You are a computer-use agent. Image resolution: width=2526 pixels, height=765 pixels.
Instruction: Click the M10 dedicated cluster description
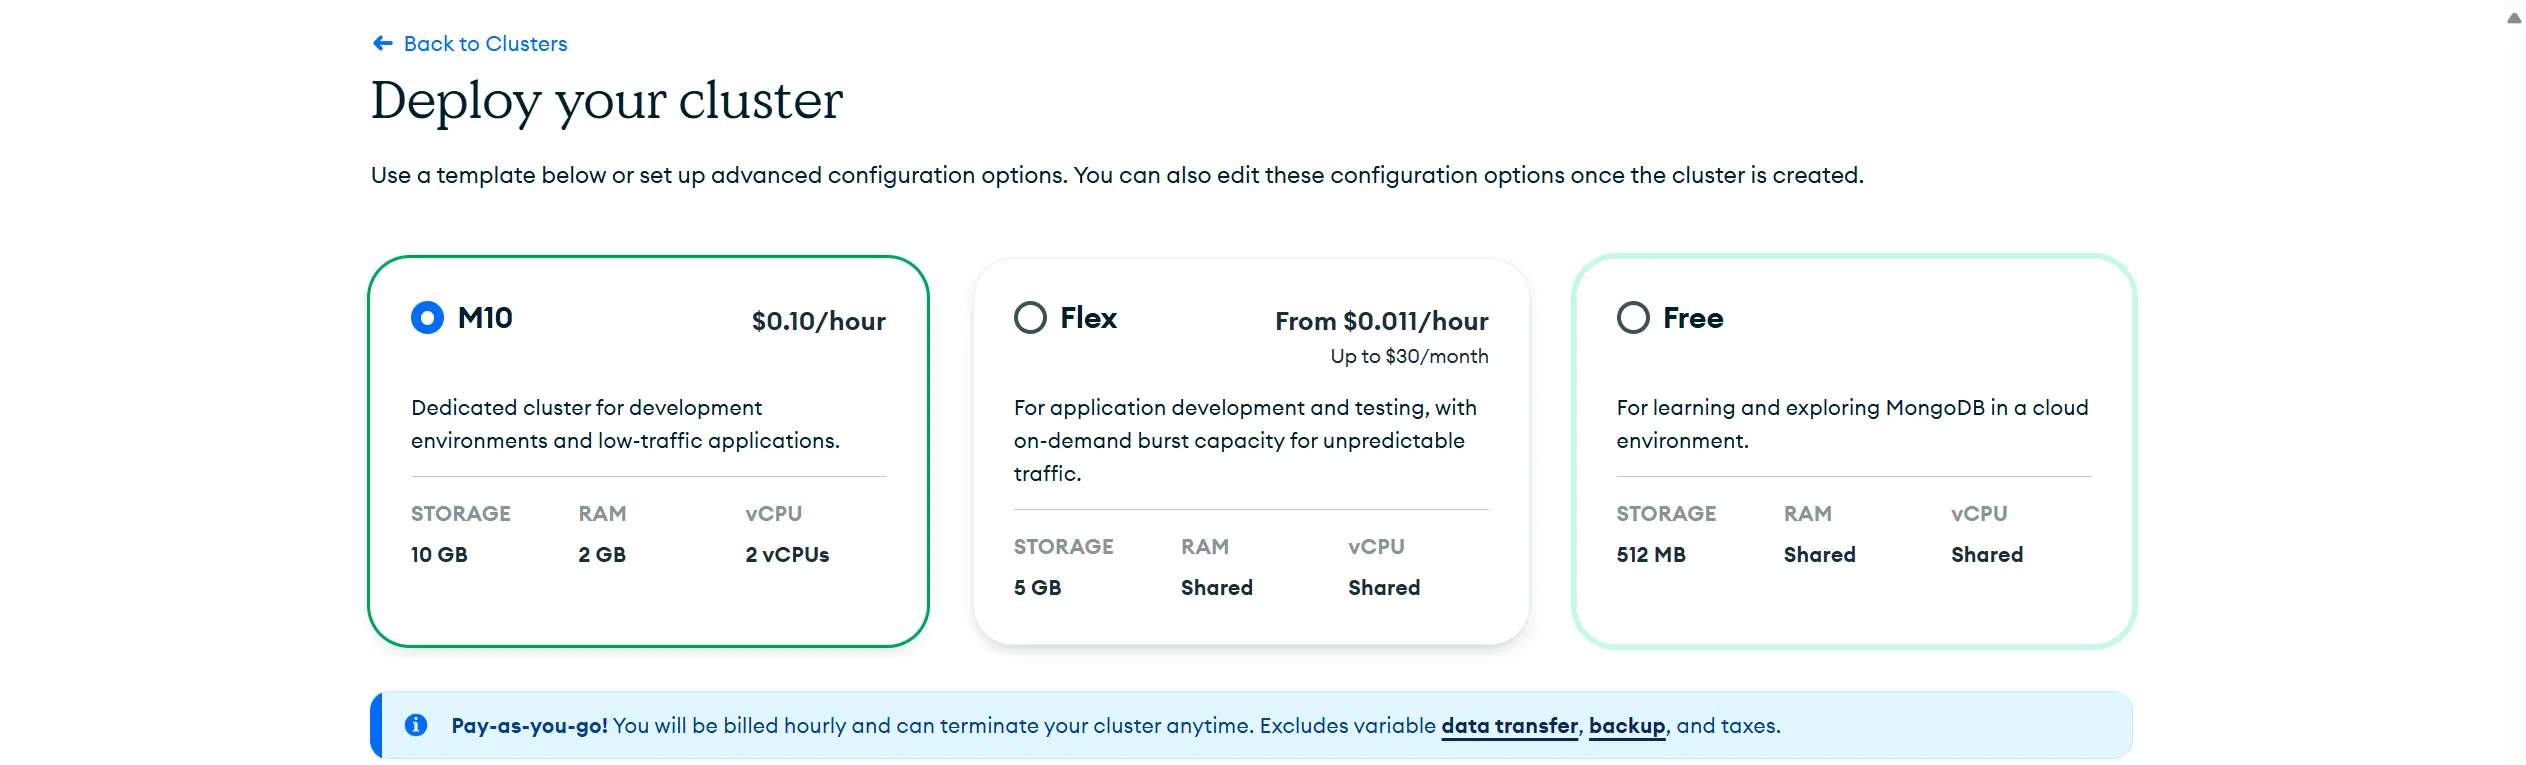[625, 424]
